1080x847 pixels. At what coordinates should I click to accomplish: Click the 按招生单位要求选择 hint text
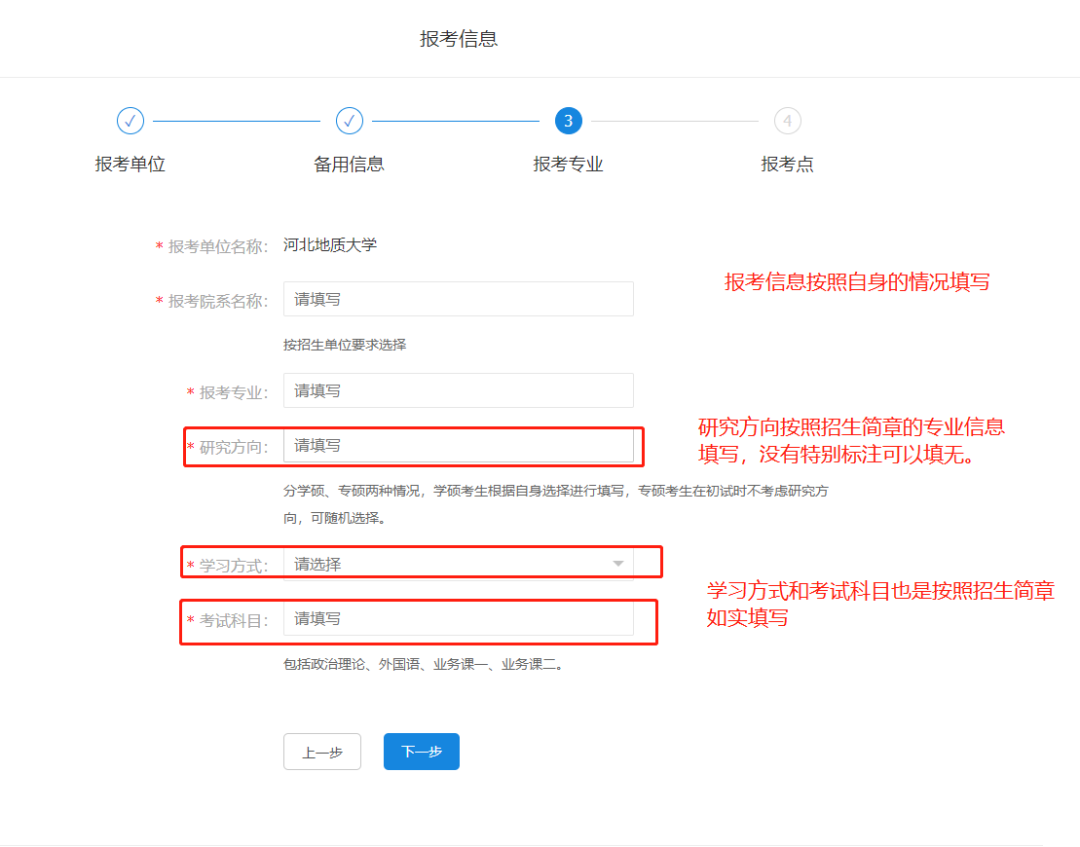(x=344, y=345)
